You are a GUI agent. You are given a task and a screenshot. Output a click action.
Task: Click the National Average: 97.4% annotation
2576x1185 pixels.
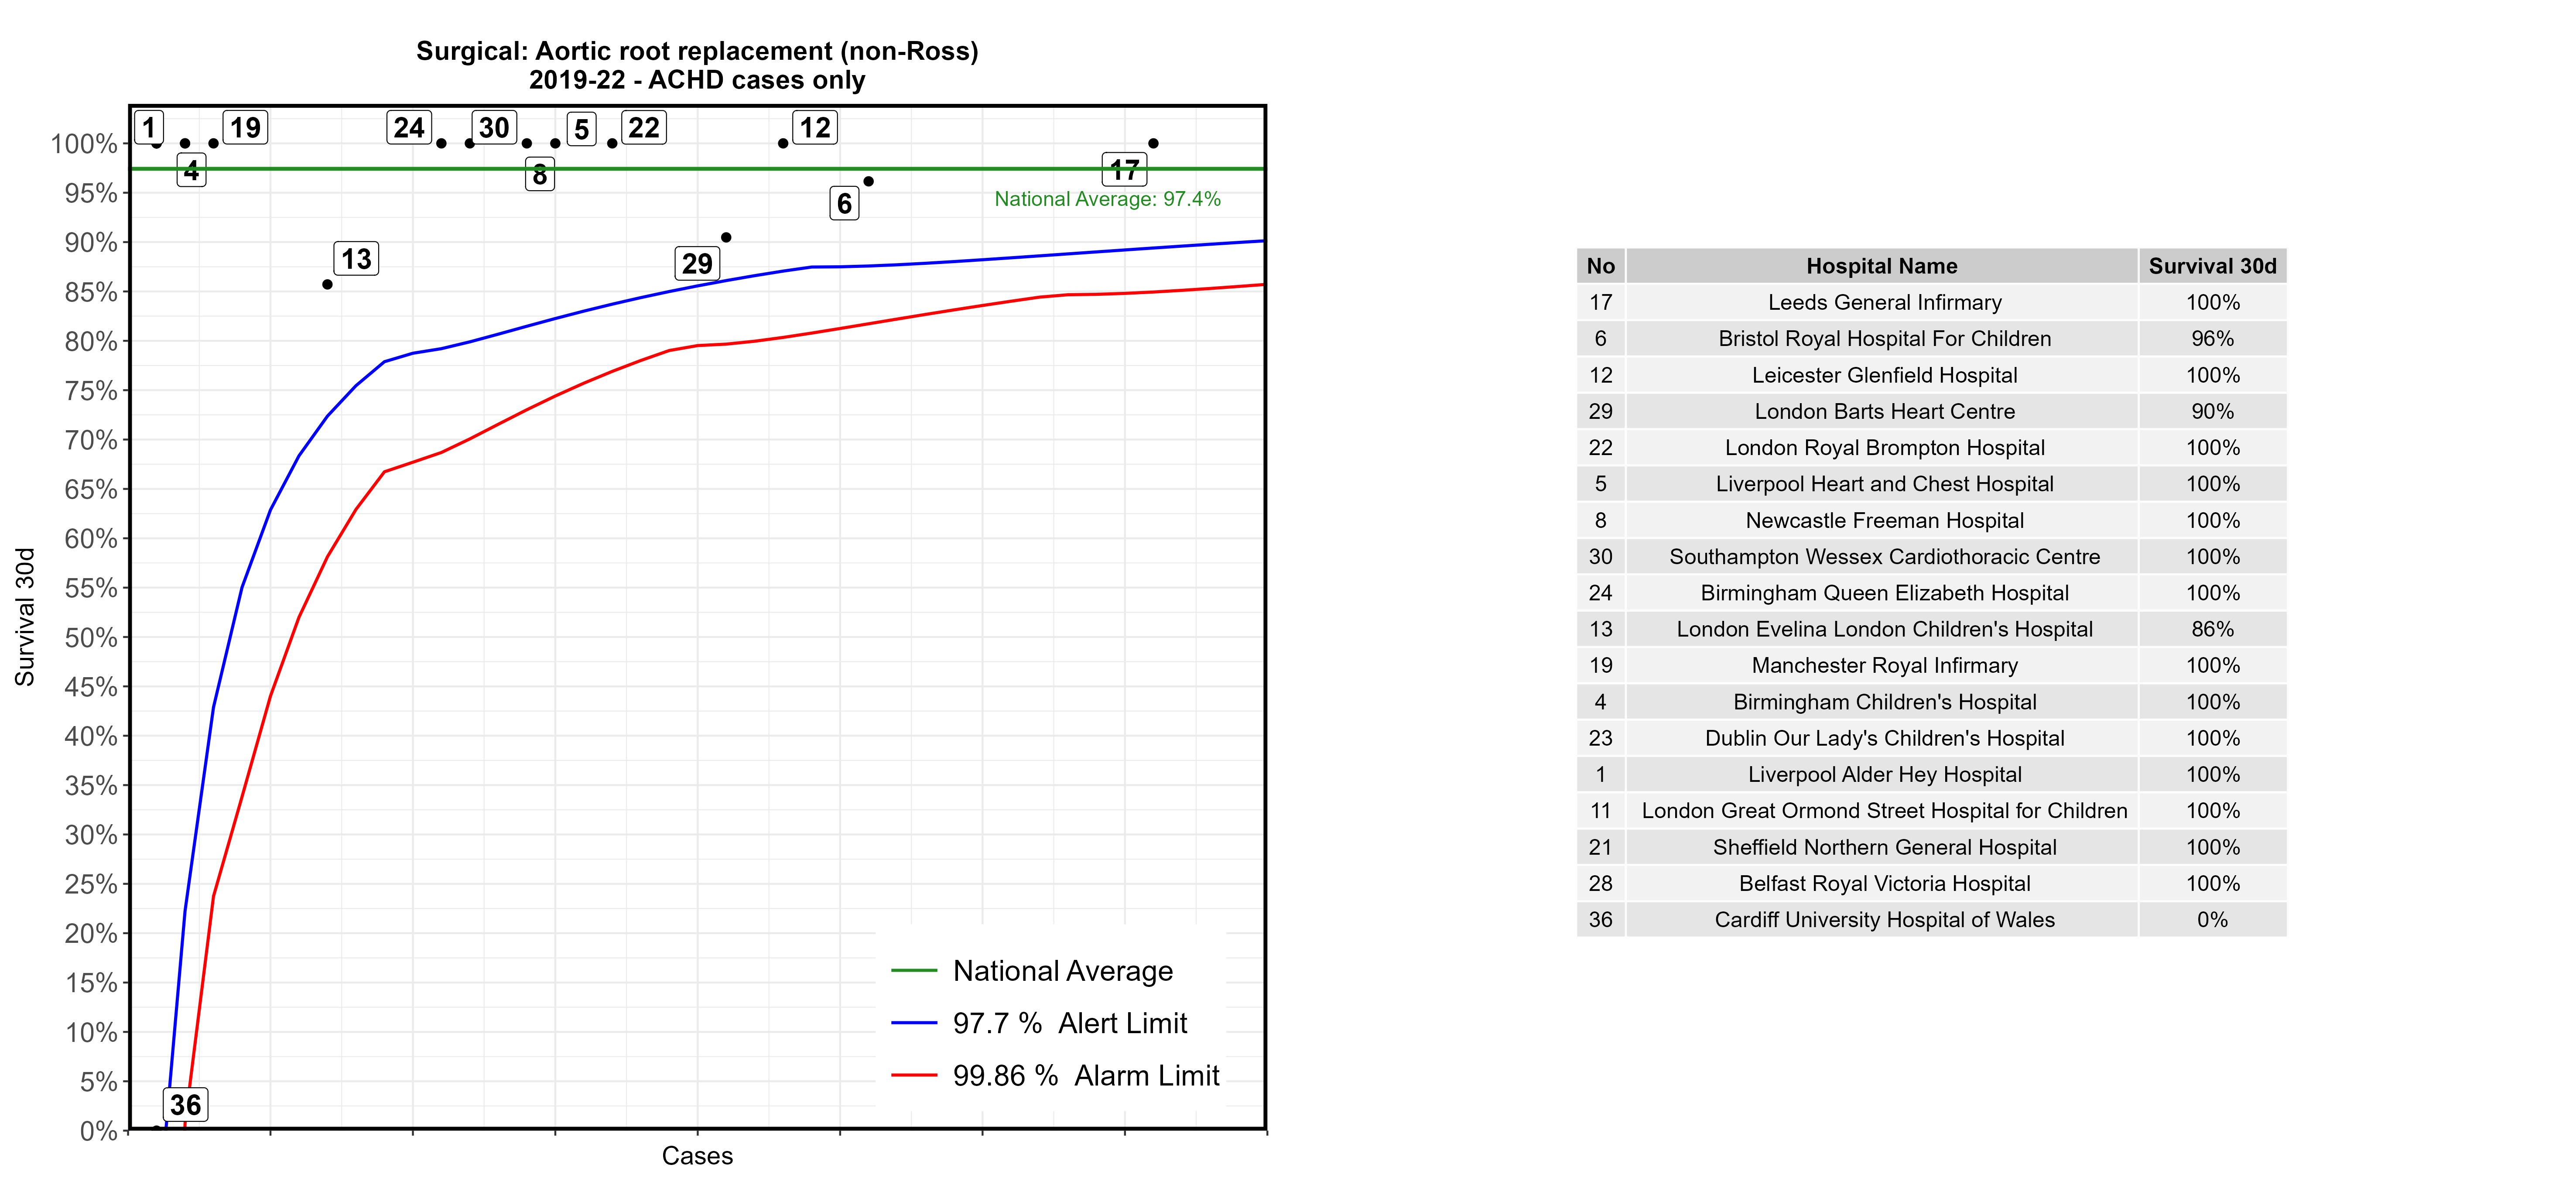point(1107,199)
